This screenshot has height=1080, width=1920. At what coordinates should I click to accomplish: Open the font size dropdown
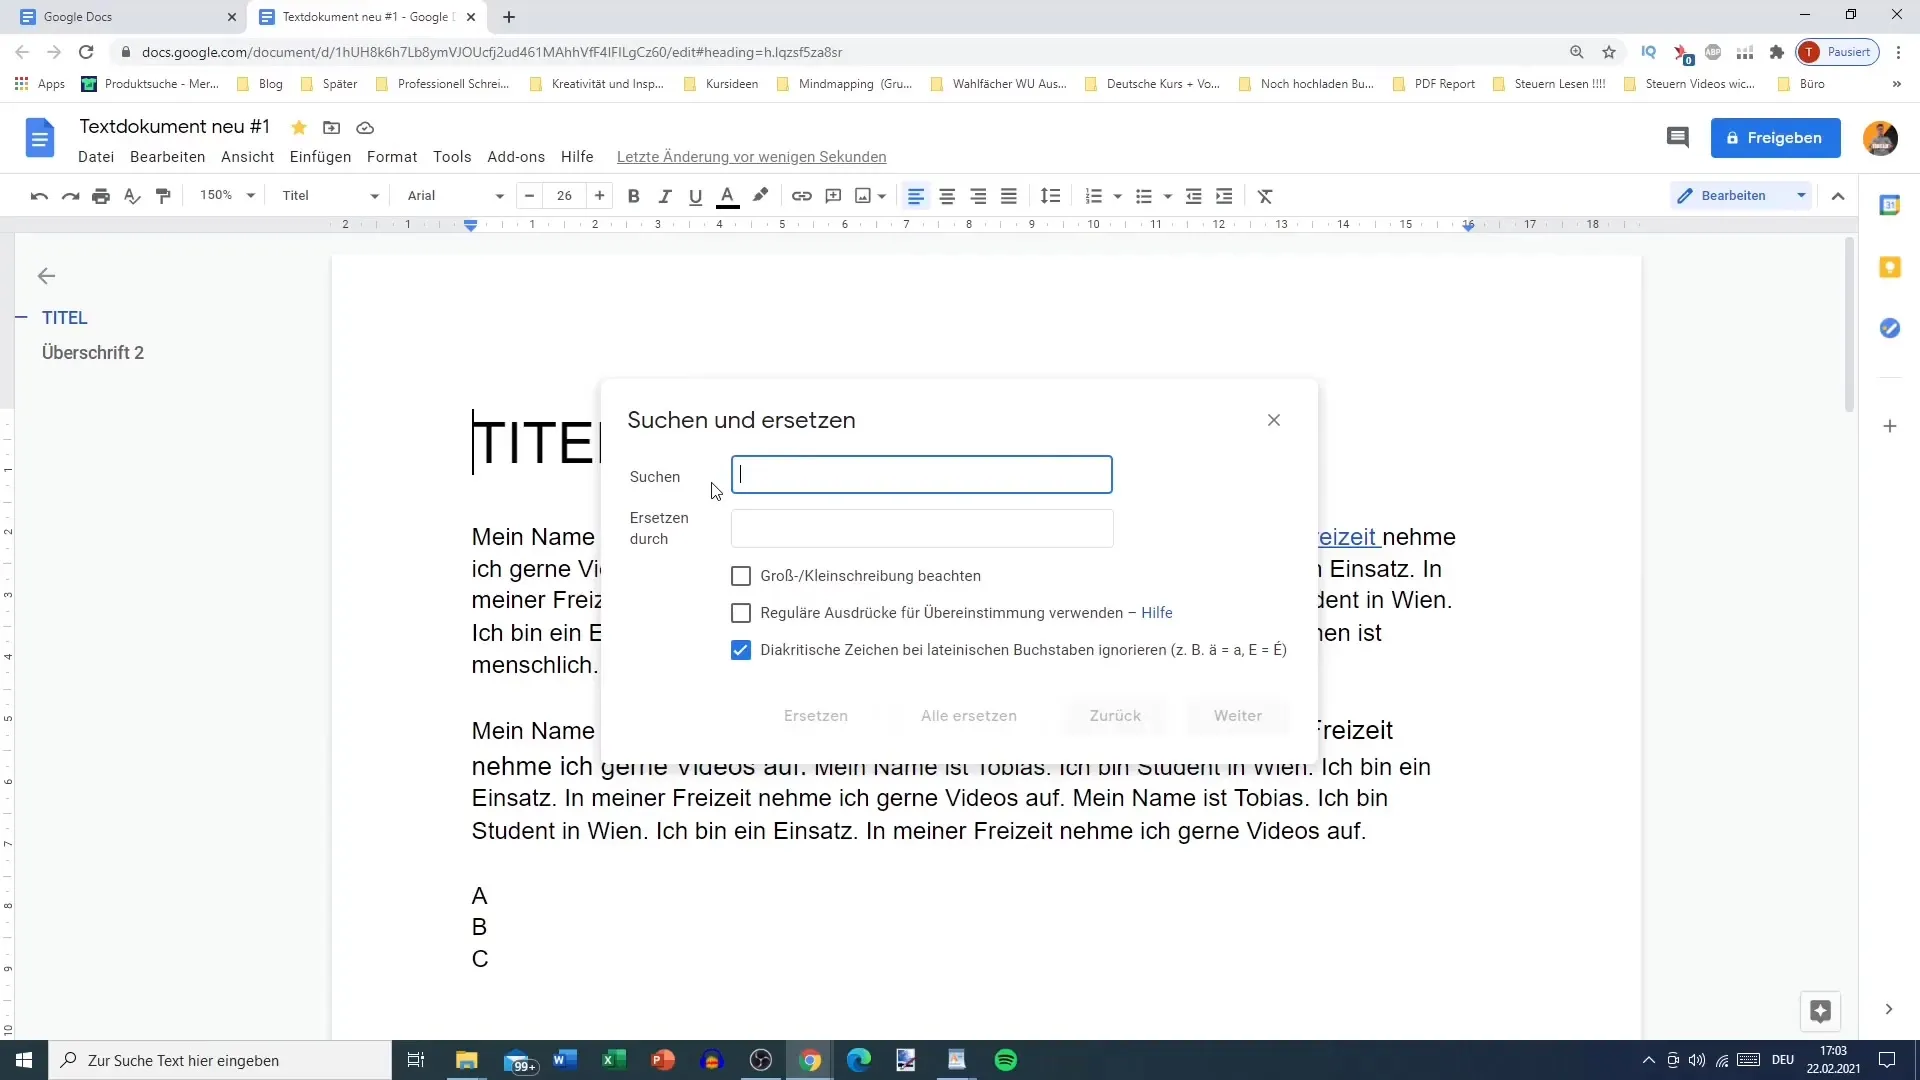click(x=564, y=195)
